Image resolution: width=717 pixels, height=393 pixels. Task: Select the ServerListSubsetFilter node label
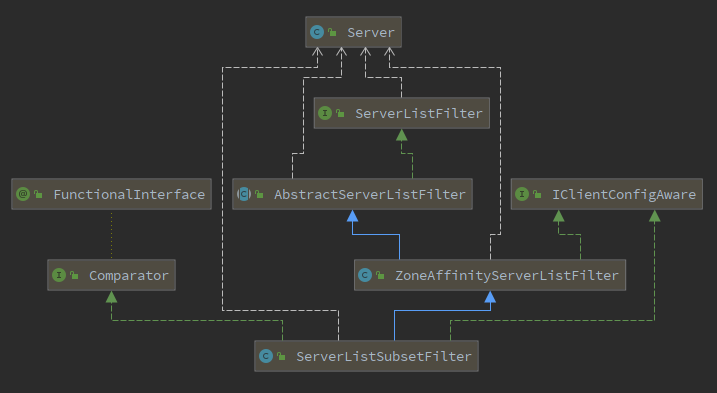pyautogui.click(x=384, y=356)
